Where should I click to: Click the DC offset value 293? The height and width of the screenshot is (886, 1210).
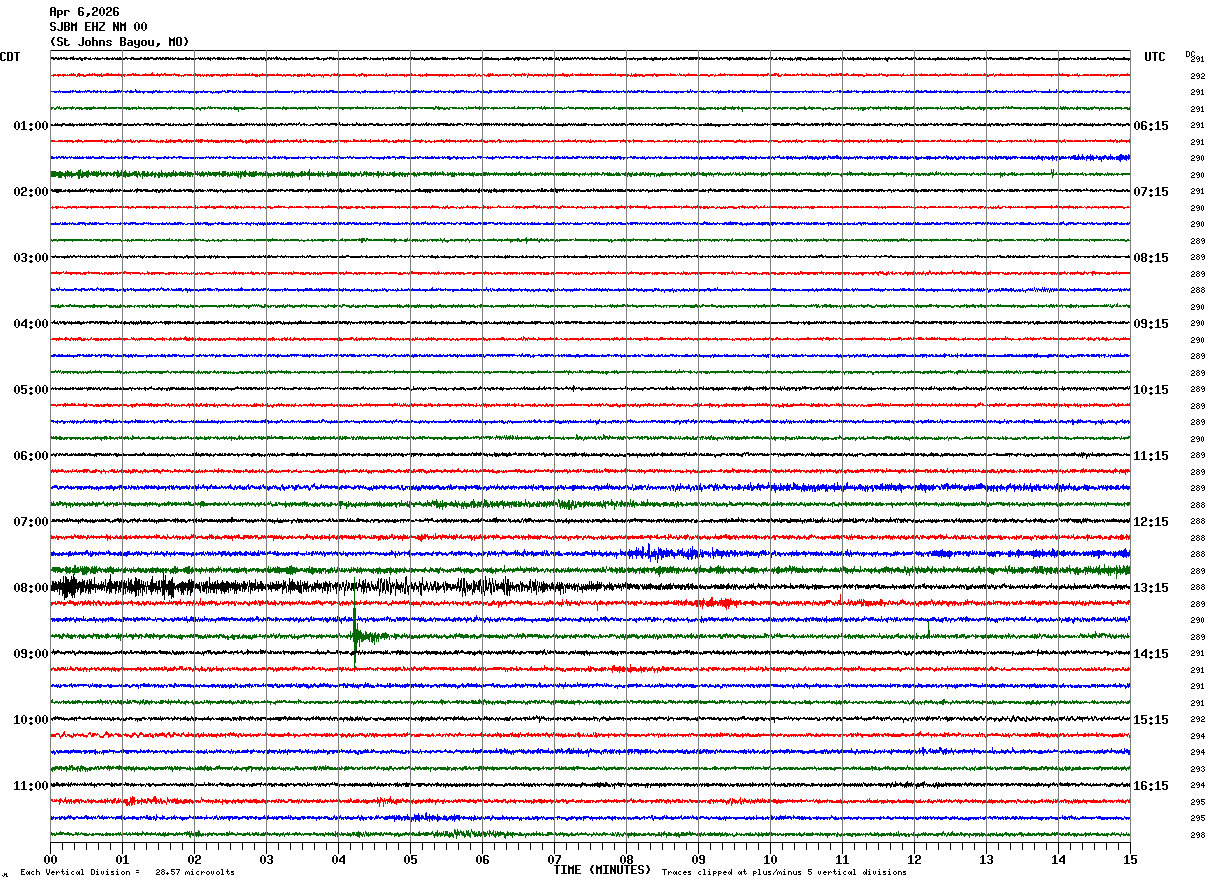1197,769
